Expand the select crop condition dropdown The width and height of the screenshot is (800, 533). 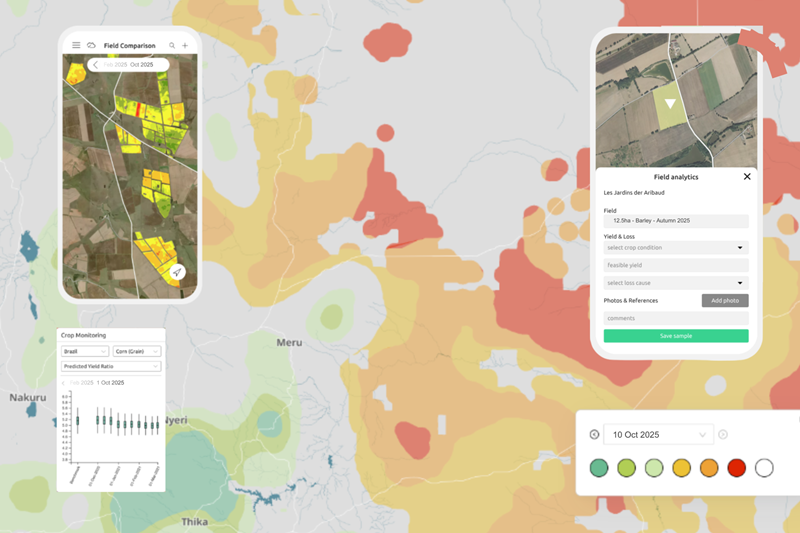pyautogui.click(x=676, y=247)
